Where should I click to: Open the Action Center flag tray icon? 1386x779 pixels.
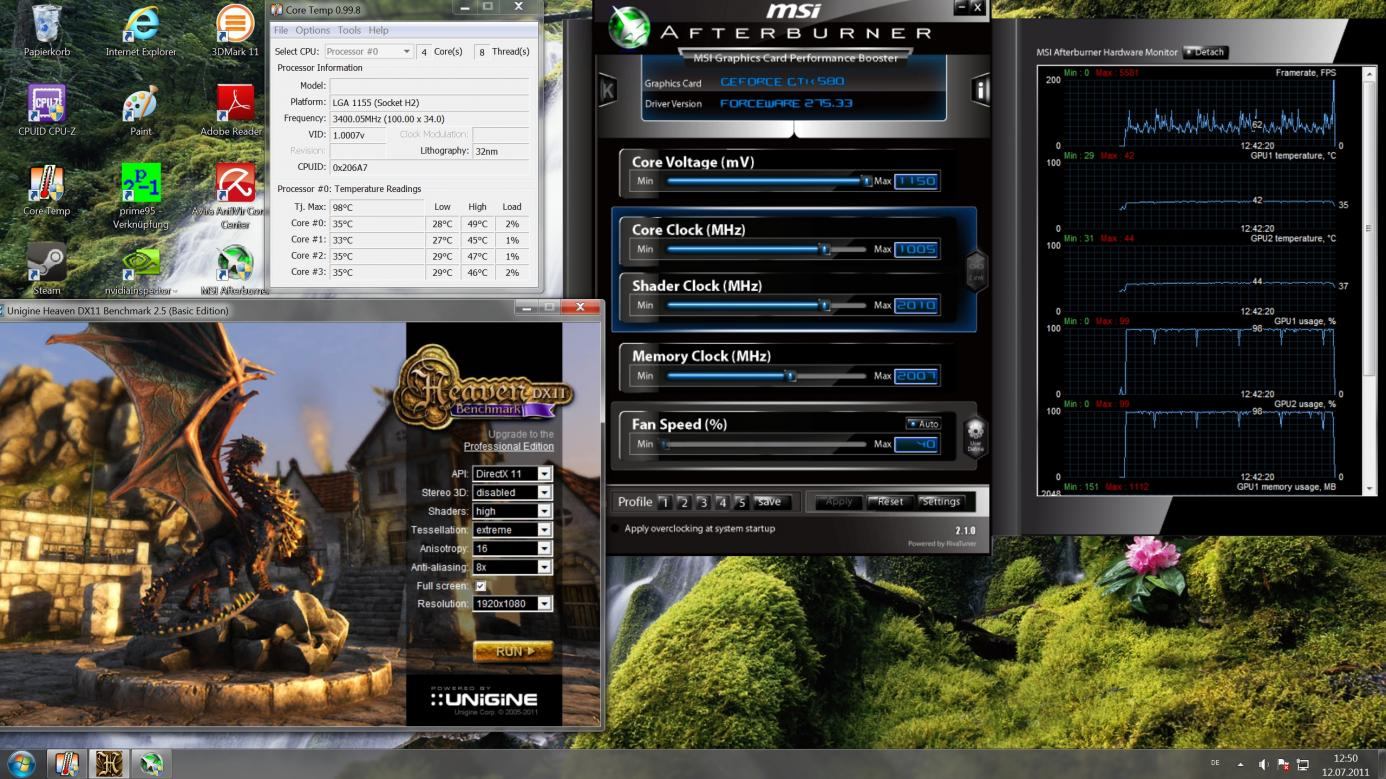pos(1283,765)
